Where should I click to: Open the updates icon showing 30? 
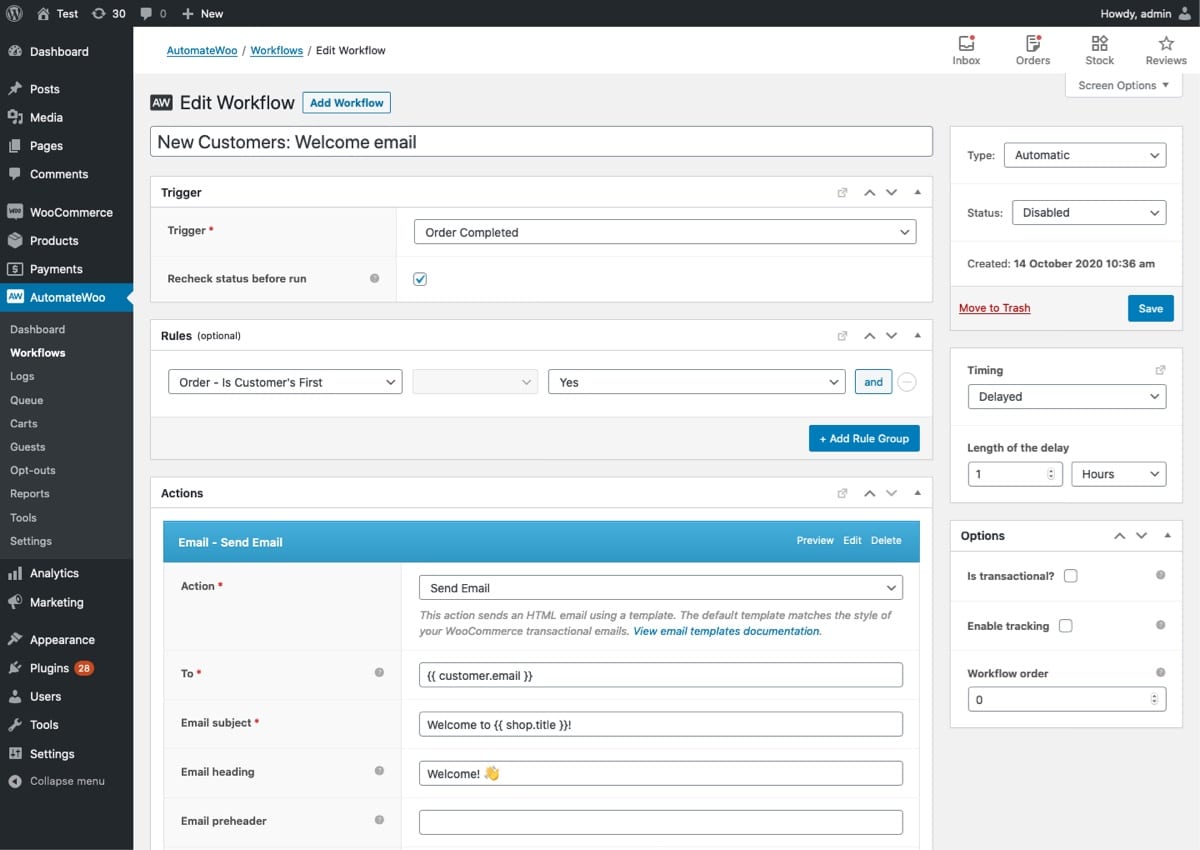coord(108,14)
